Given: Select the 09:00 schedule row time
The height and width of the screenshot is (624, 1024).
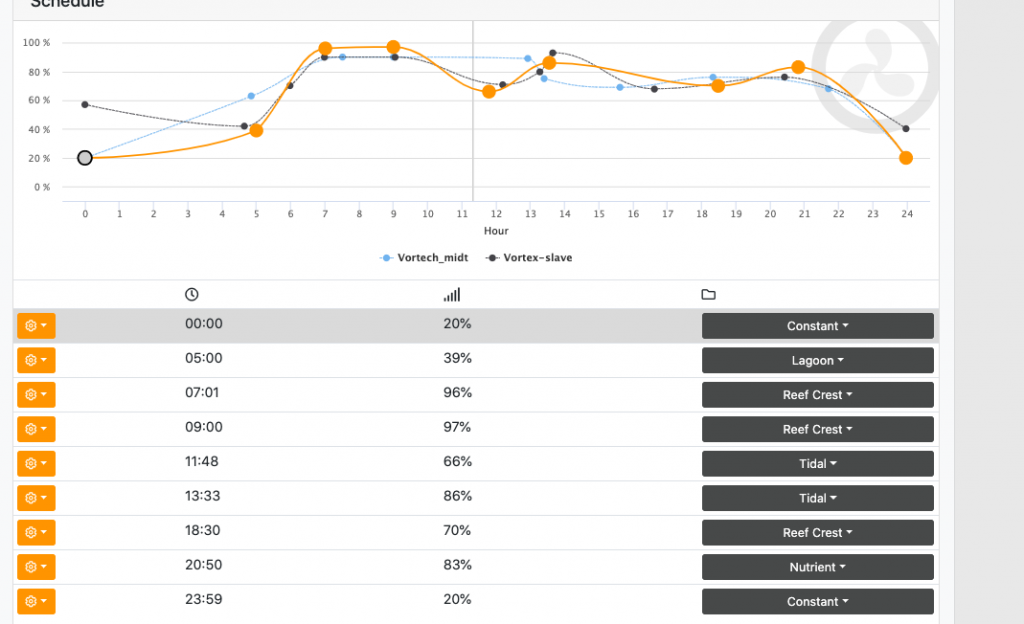Looking at the screenshot, I should (x=204, y=429).
